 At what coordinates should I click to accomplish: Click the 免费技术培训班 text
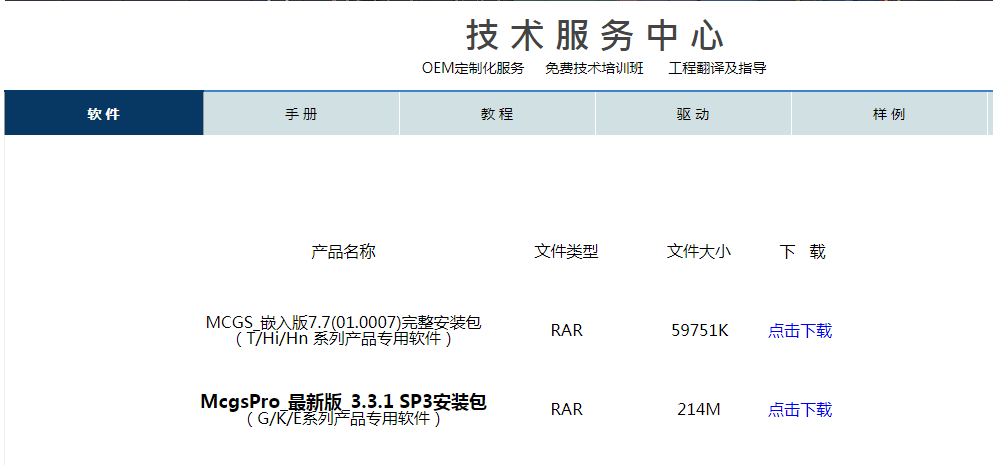click(594, 68)
